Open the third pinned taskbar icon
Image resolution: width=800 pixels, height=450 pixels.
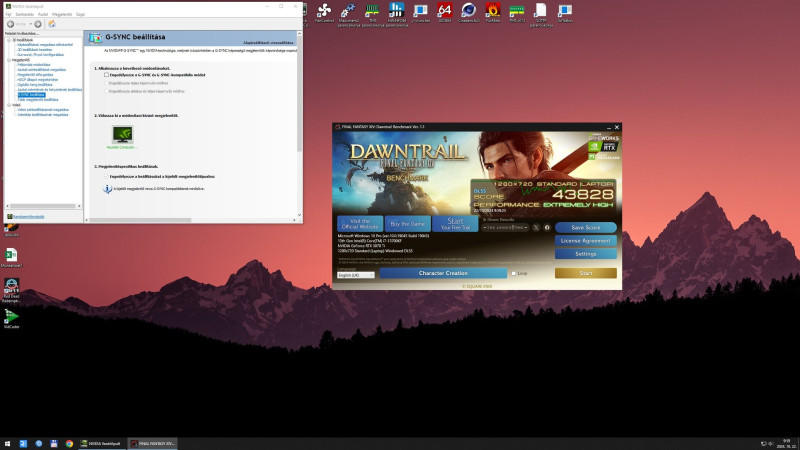click(x=38, y=444)
